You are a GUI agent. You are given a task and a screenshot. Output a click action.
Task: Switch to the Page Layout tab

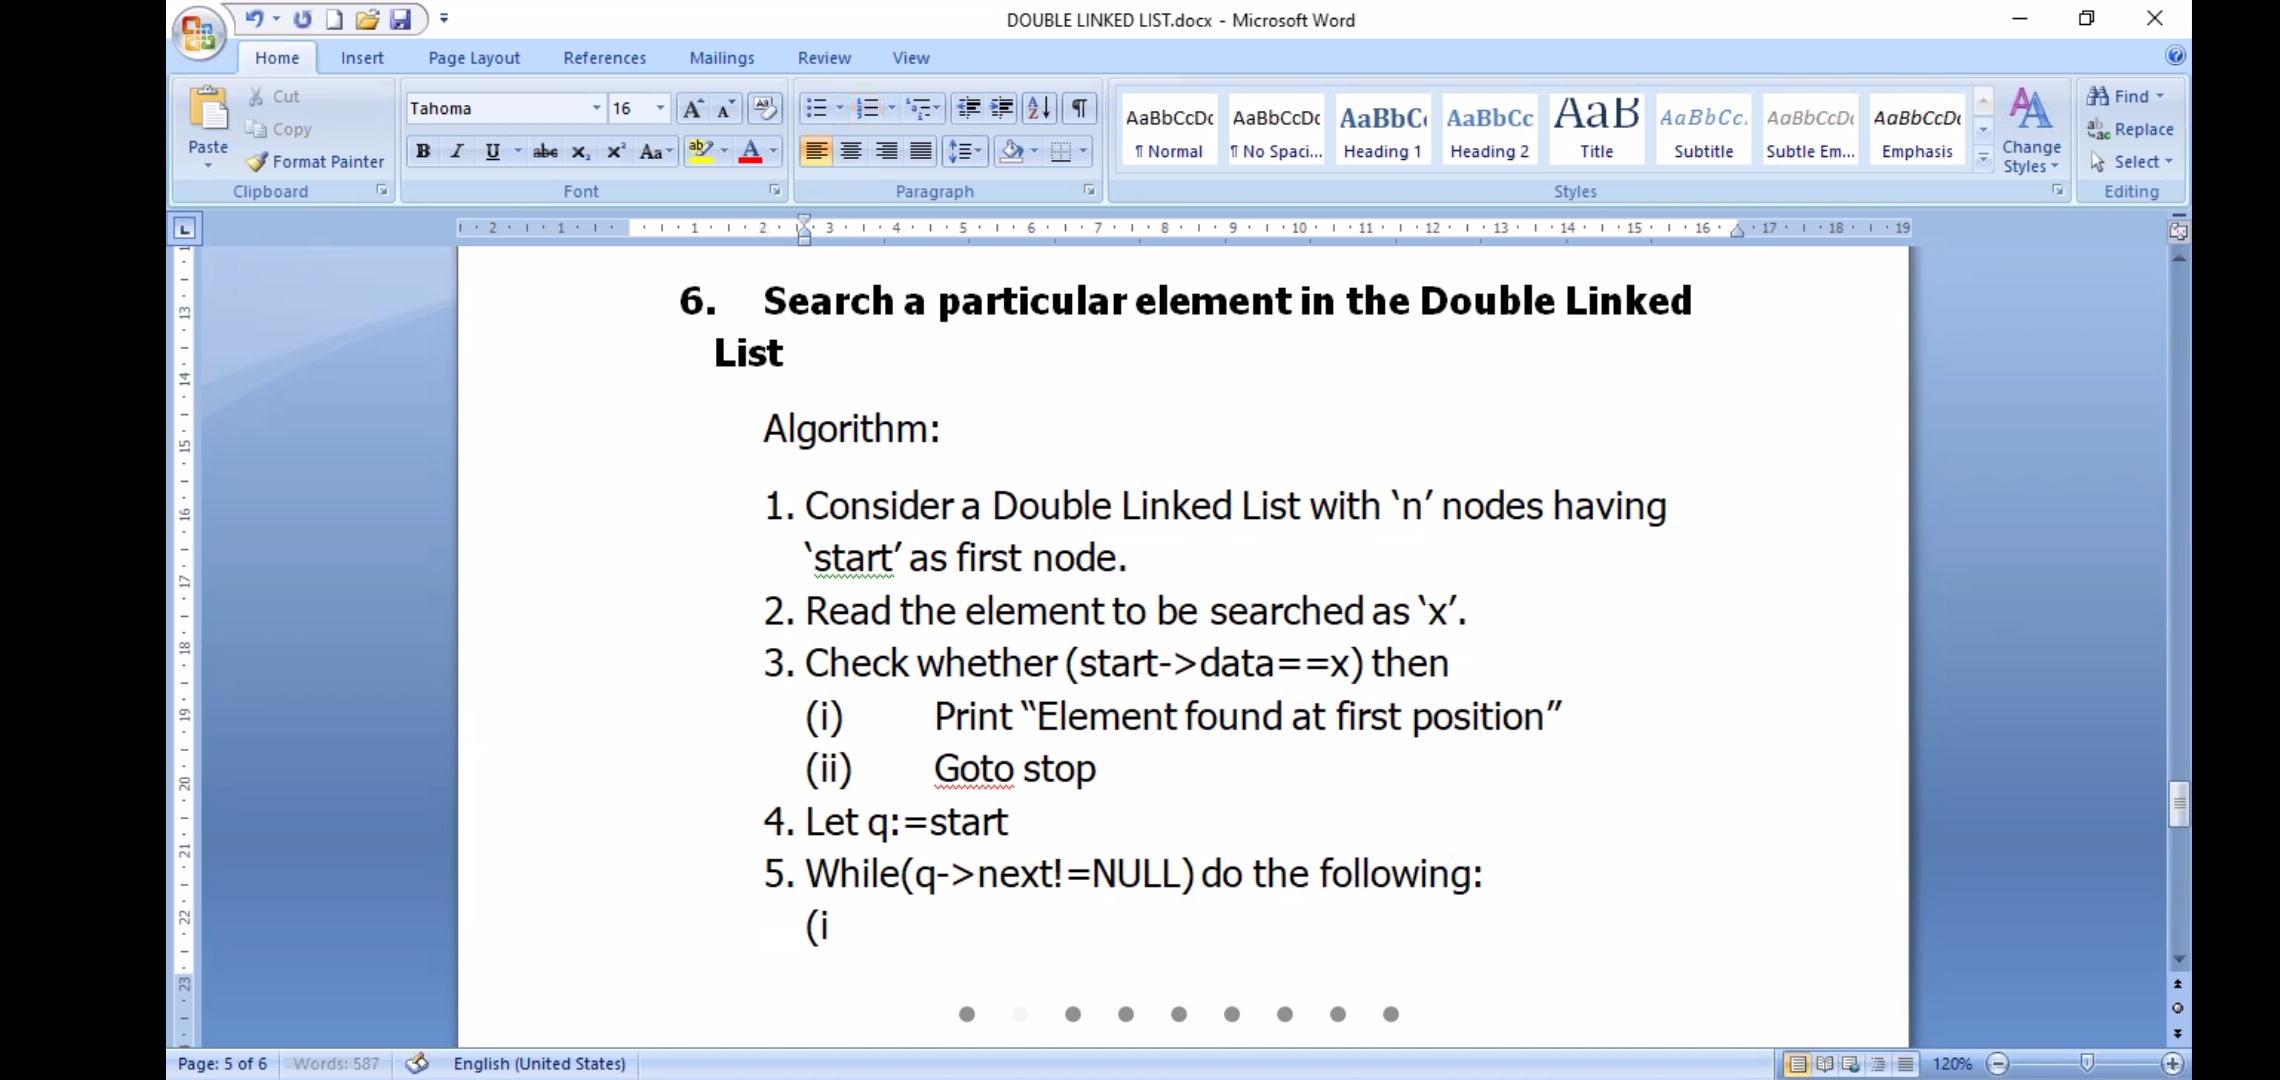coord(474,58)
